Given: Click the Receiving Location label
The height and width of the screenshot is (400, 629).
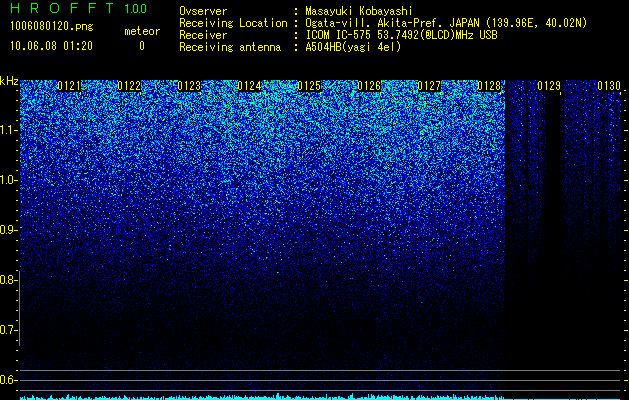Looking at the screenshot, I should click(x=233, y=23).
